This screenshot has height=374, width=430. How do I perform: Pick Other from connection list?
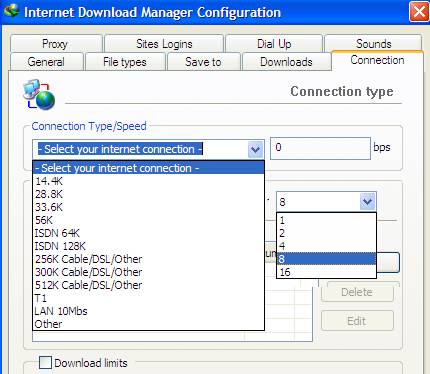148,324
